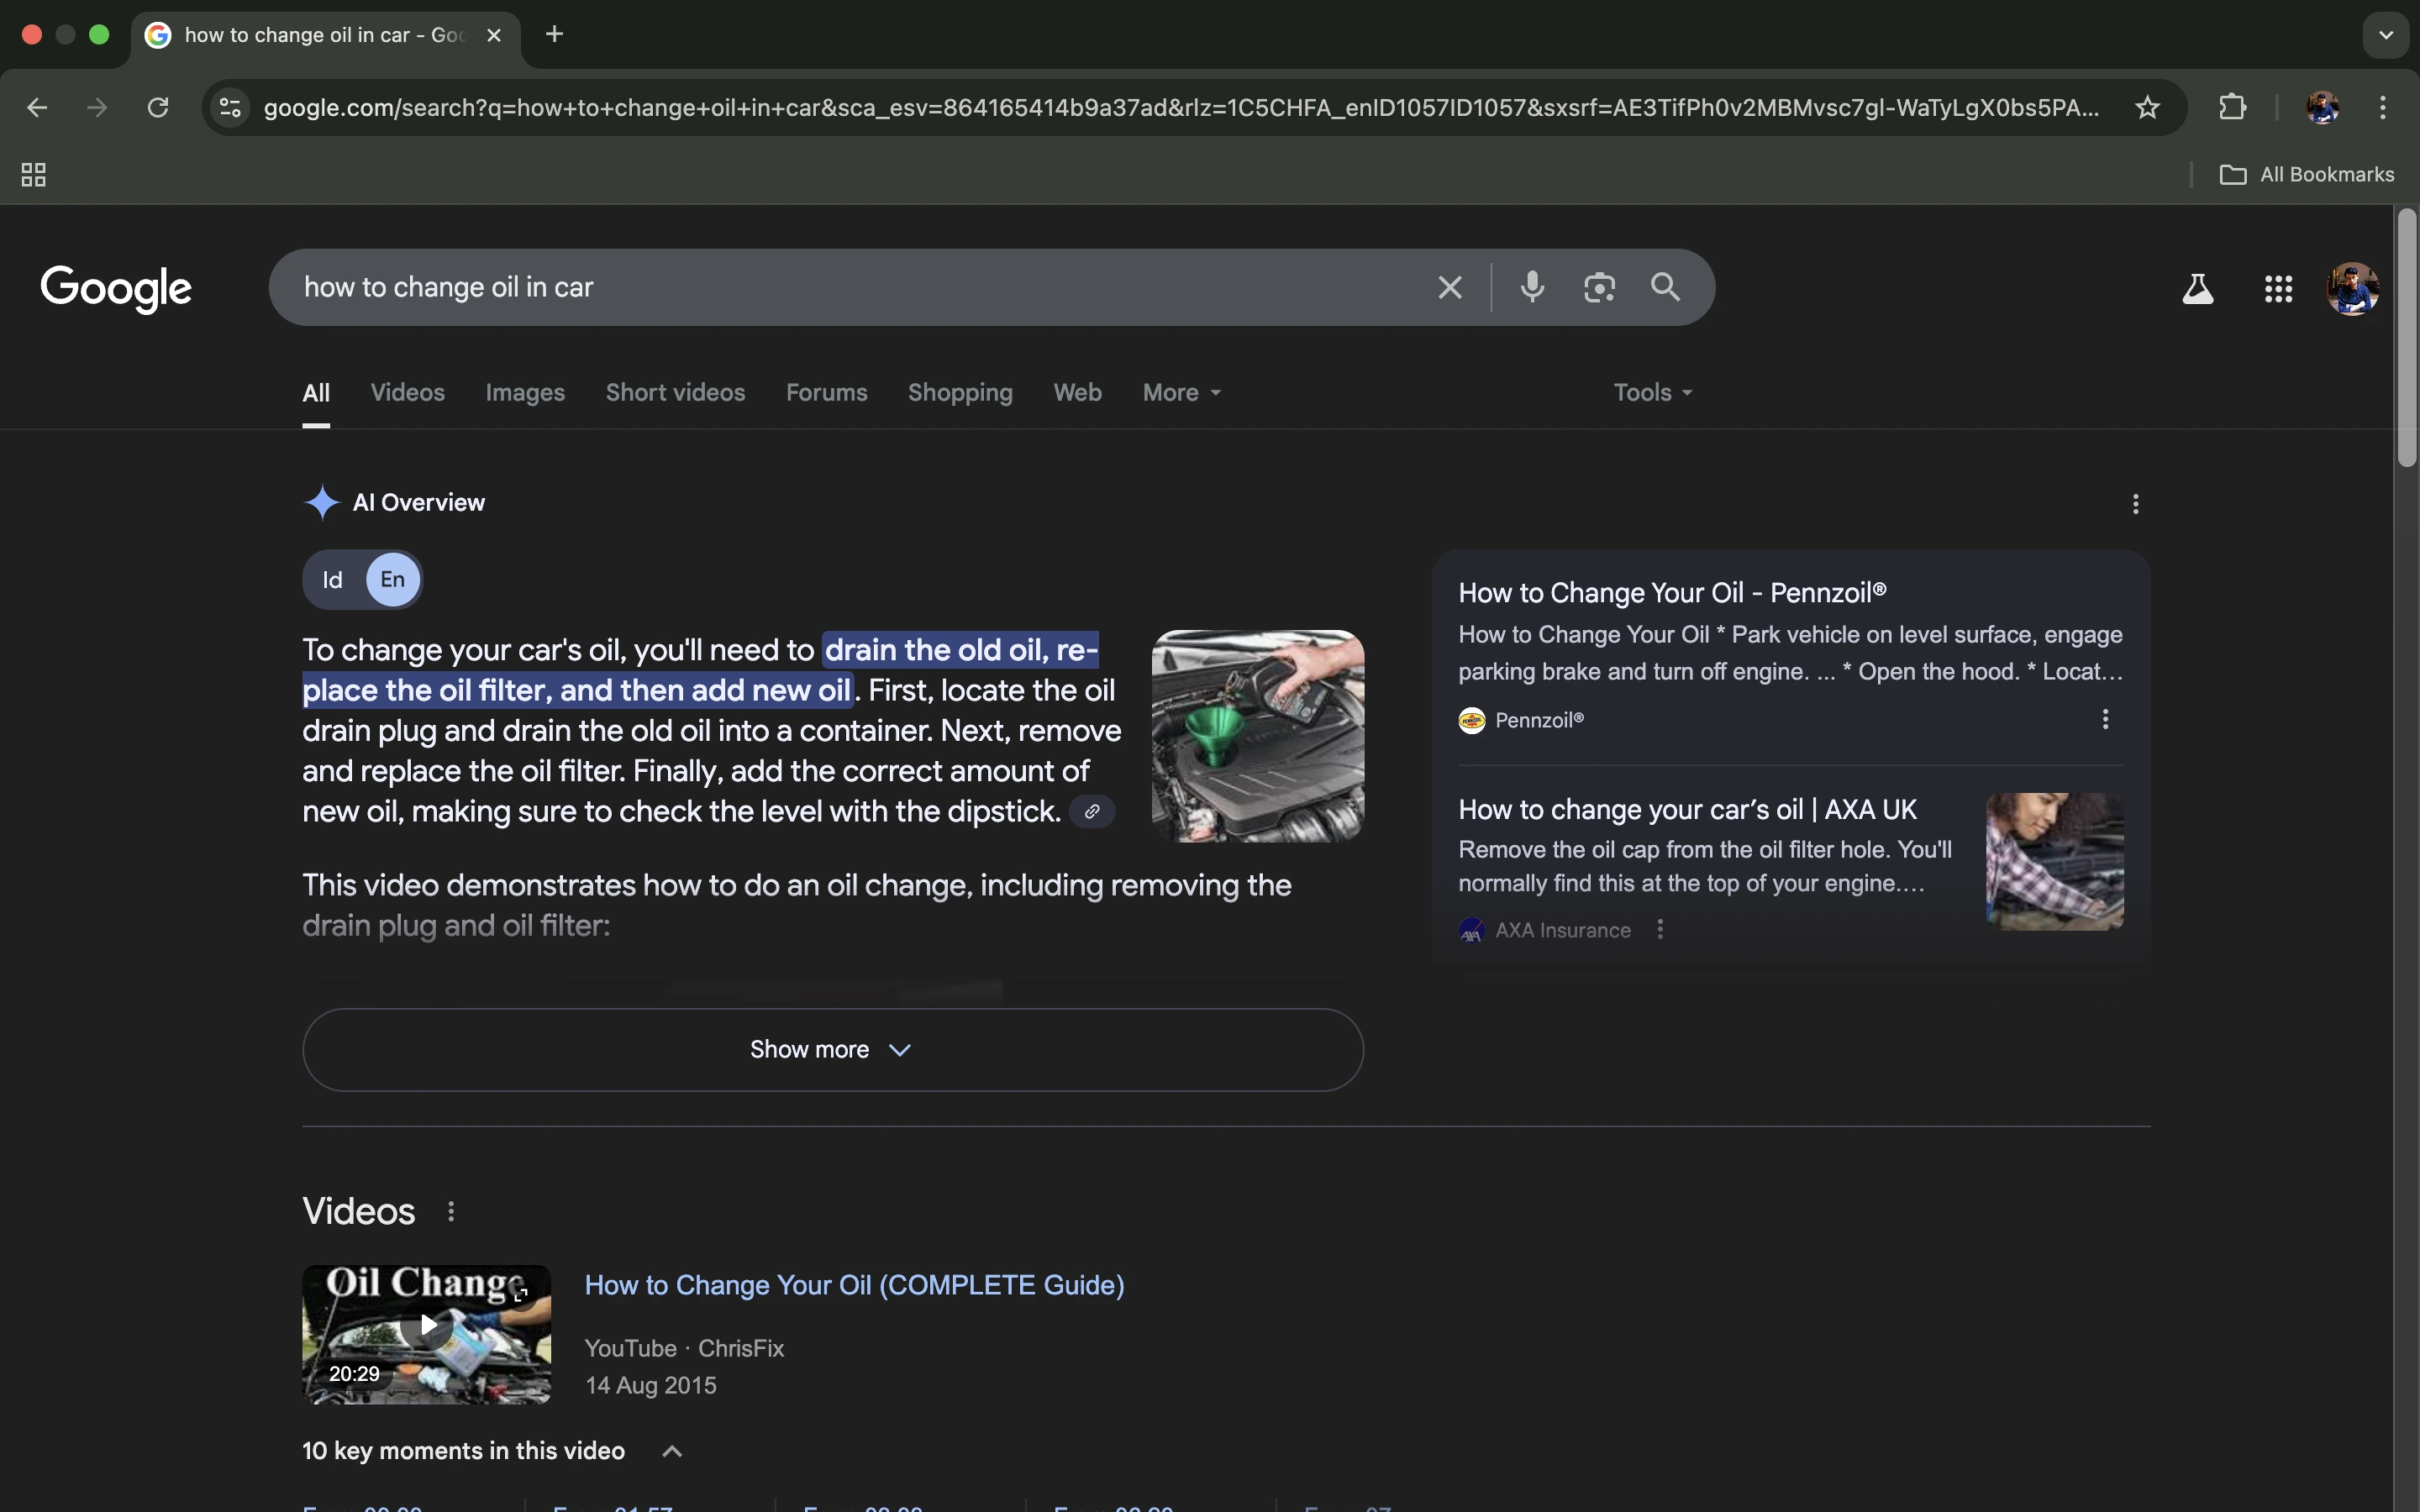The height and width of the screenshot is (1512, 2420).
Task: Open Search Labs flask icon
Action: tap(2197, 289)
